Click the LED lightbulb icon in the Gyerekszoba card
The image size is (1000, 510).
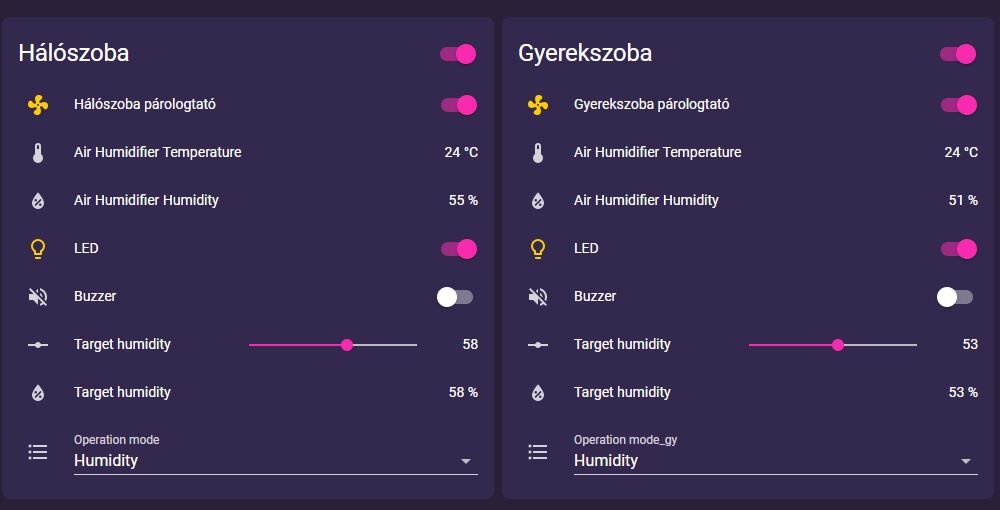pyautogui.click(x=538, y=249)
